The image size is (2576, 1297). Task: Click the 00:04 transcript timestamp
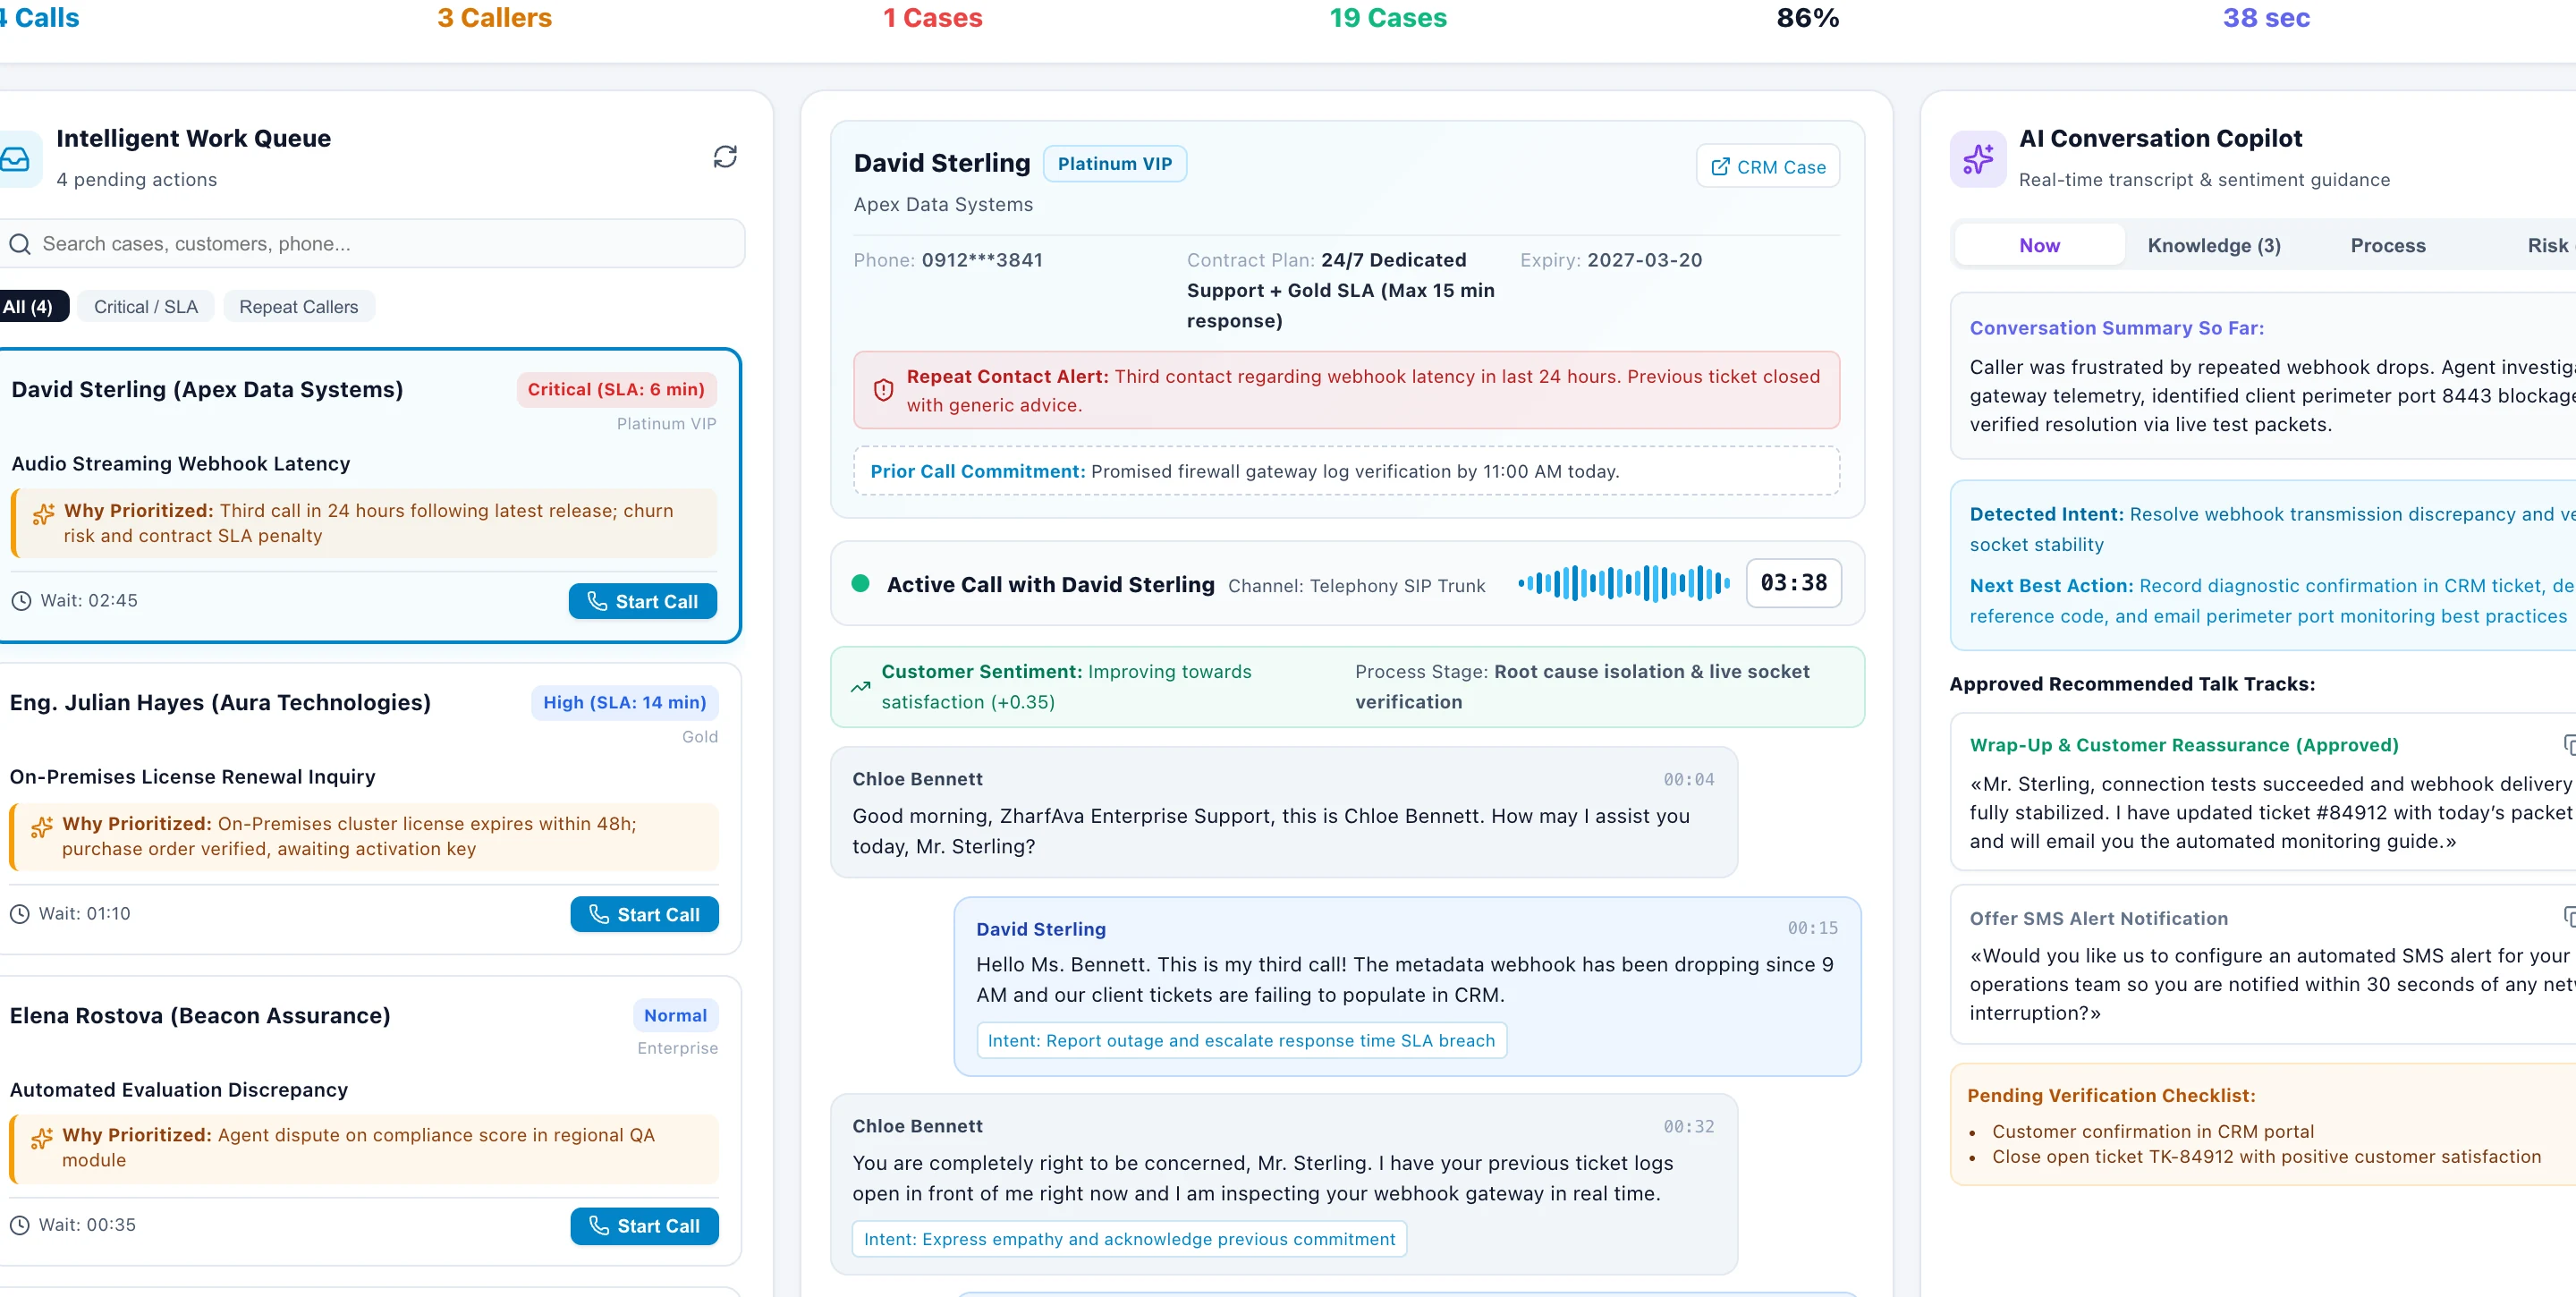pyautogui.click(x=1688, y=779)
